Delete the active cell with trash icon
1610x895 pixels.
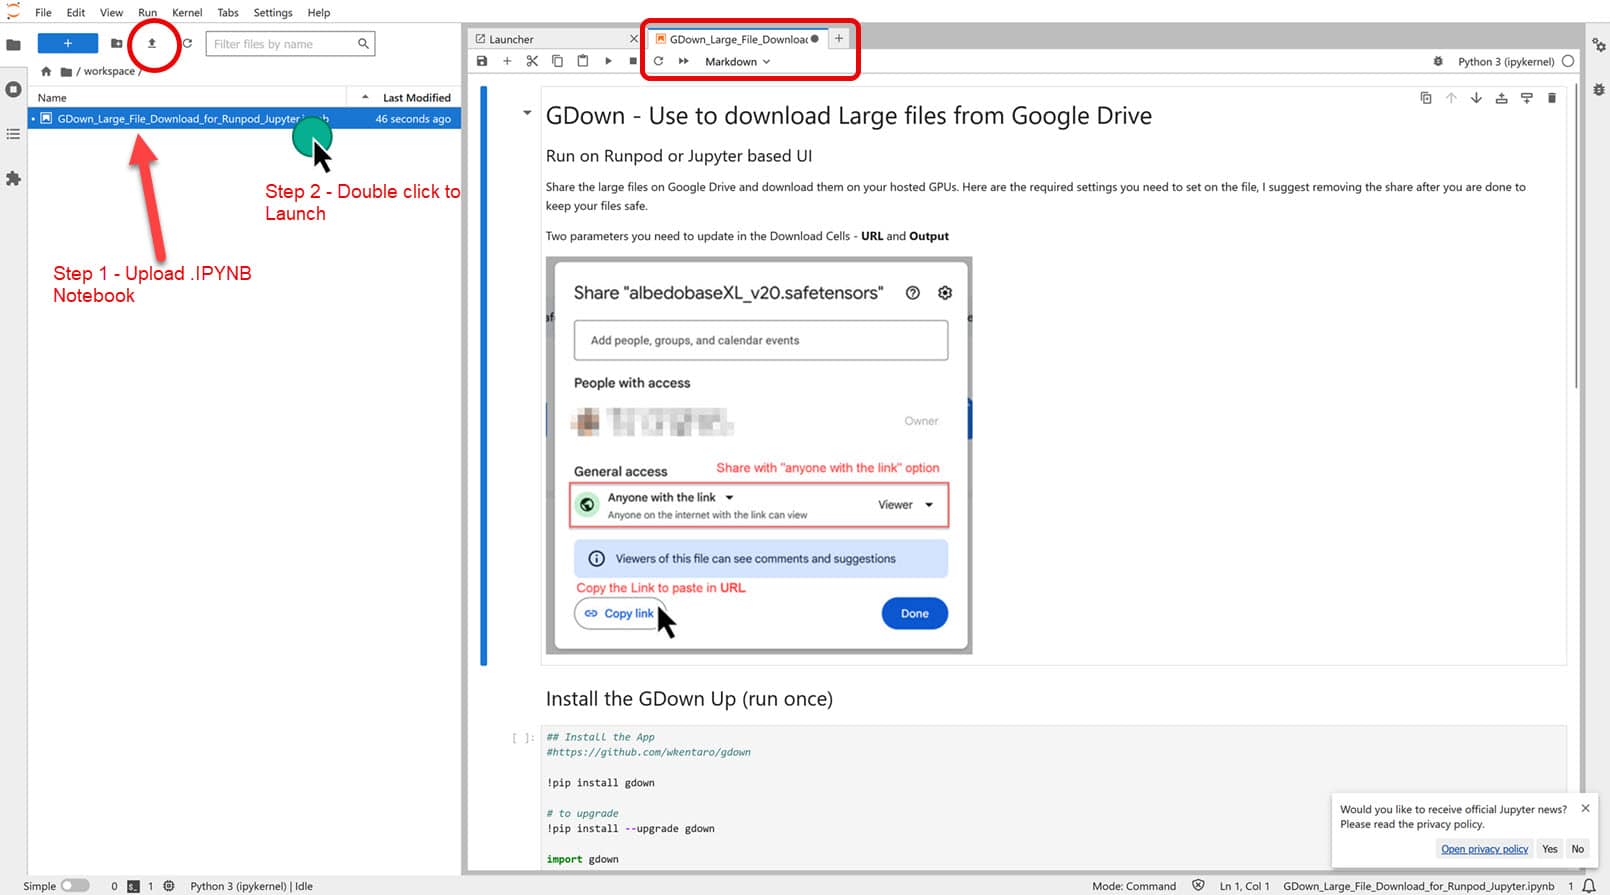click(x=1552, y=98)
